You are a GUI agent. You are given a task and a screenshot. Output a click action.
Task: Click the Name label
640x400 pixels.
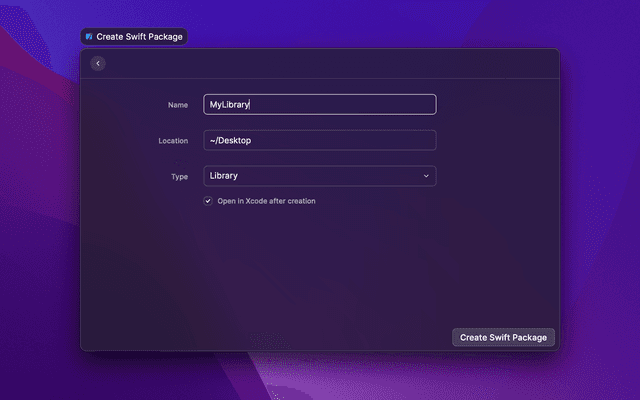tap(178, 104)
